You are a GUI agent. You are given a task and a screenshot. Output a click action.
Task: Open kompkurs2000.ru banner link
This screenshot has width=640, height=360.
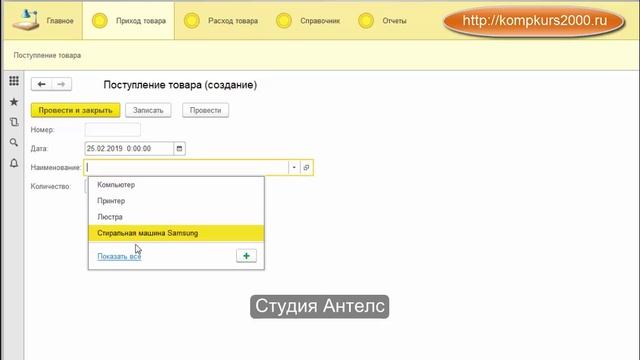[534, 21]
